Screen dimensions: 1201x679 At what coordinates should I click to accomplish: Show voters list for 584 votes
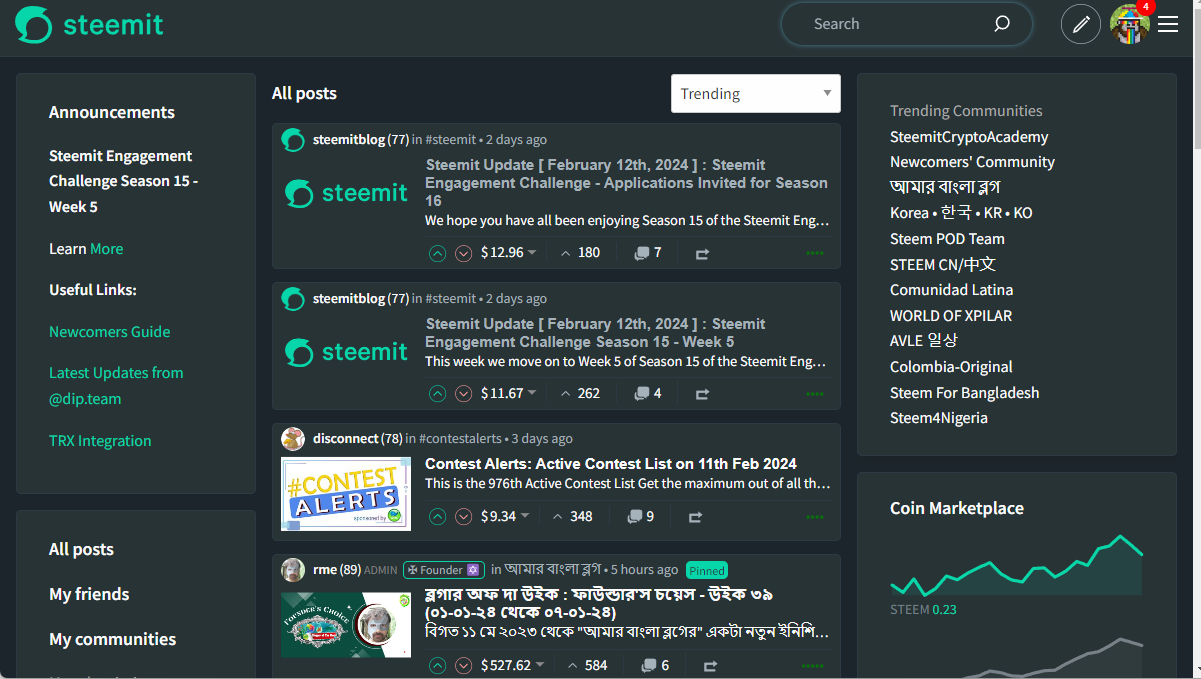pos(587,666)
